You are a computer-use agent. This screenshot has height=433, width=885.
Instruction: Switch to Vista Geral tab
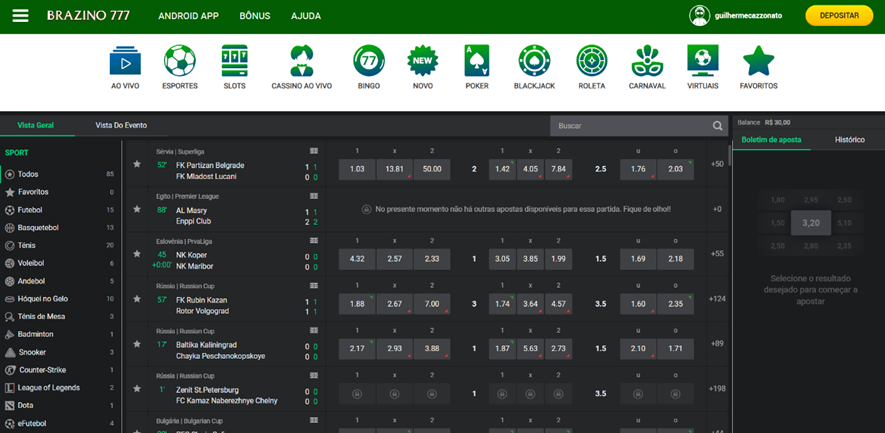pos(36,125)
